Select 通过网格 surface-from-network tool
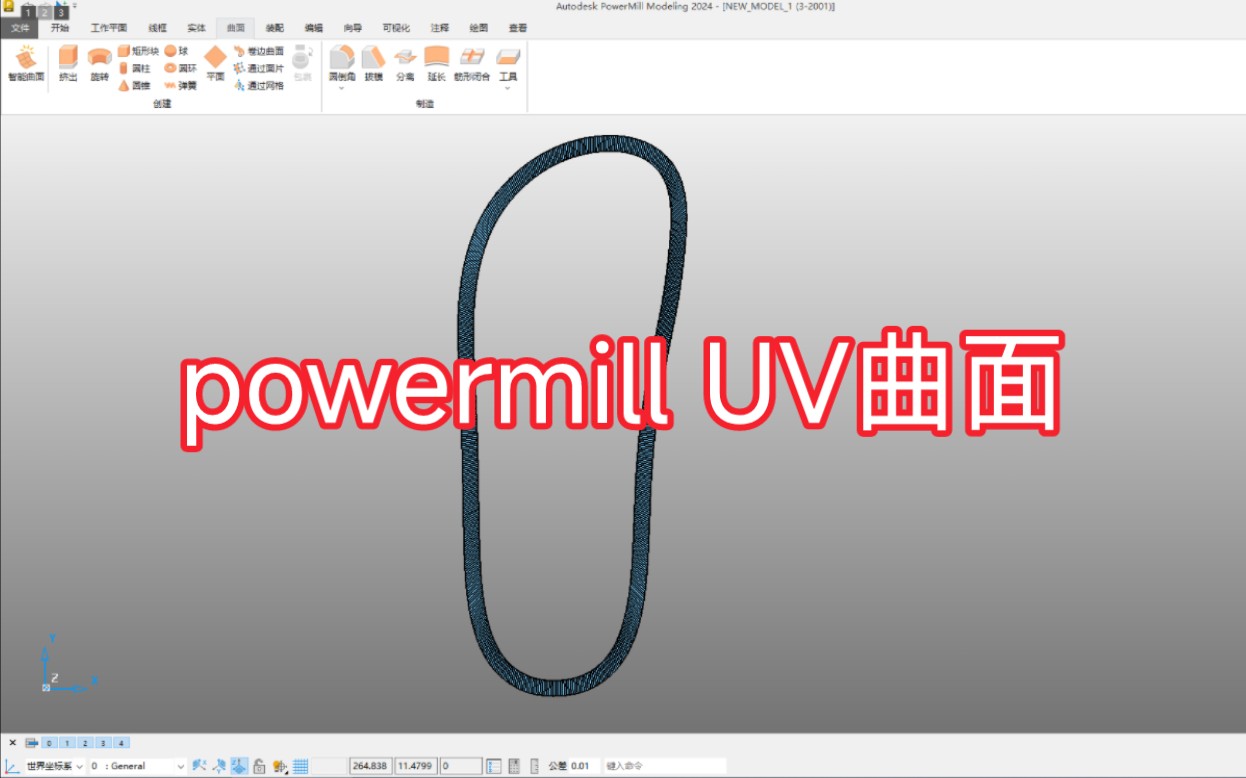Viewport: 1246px width, 778px height. [259, 85]
